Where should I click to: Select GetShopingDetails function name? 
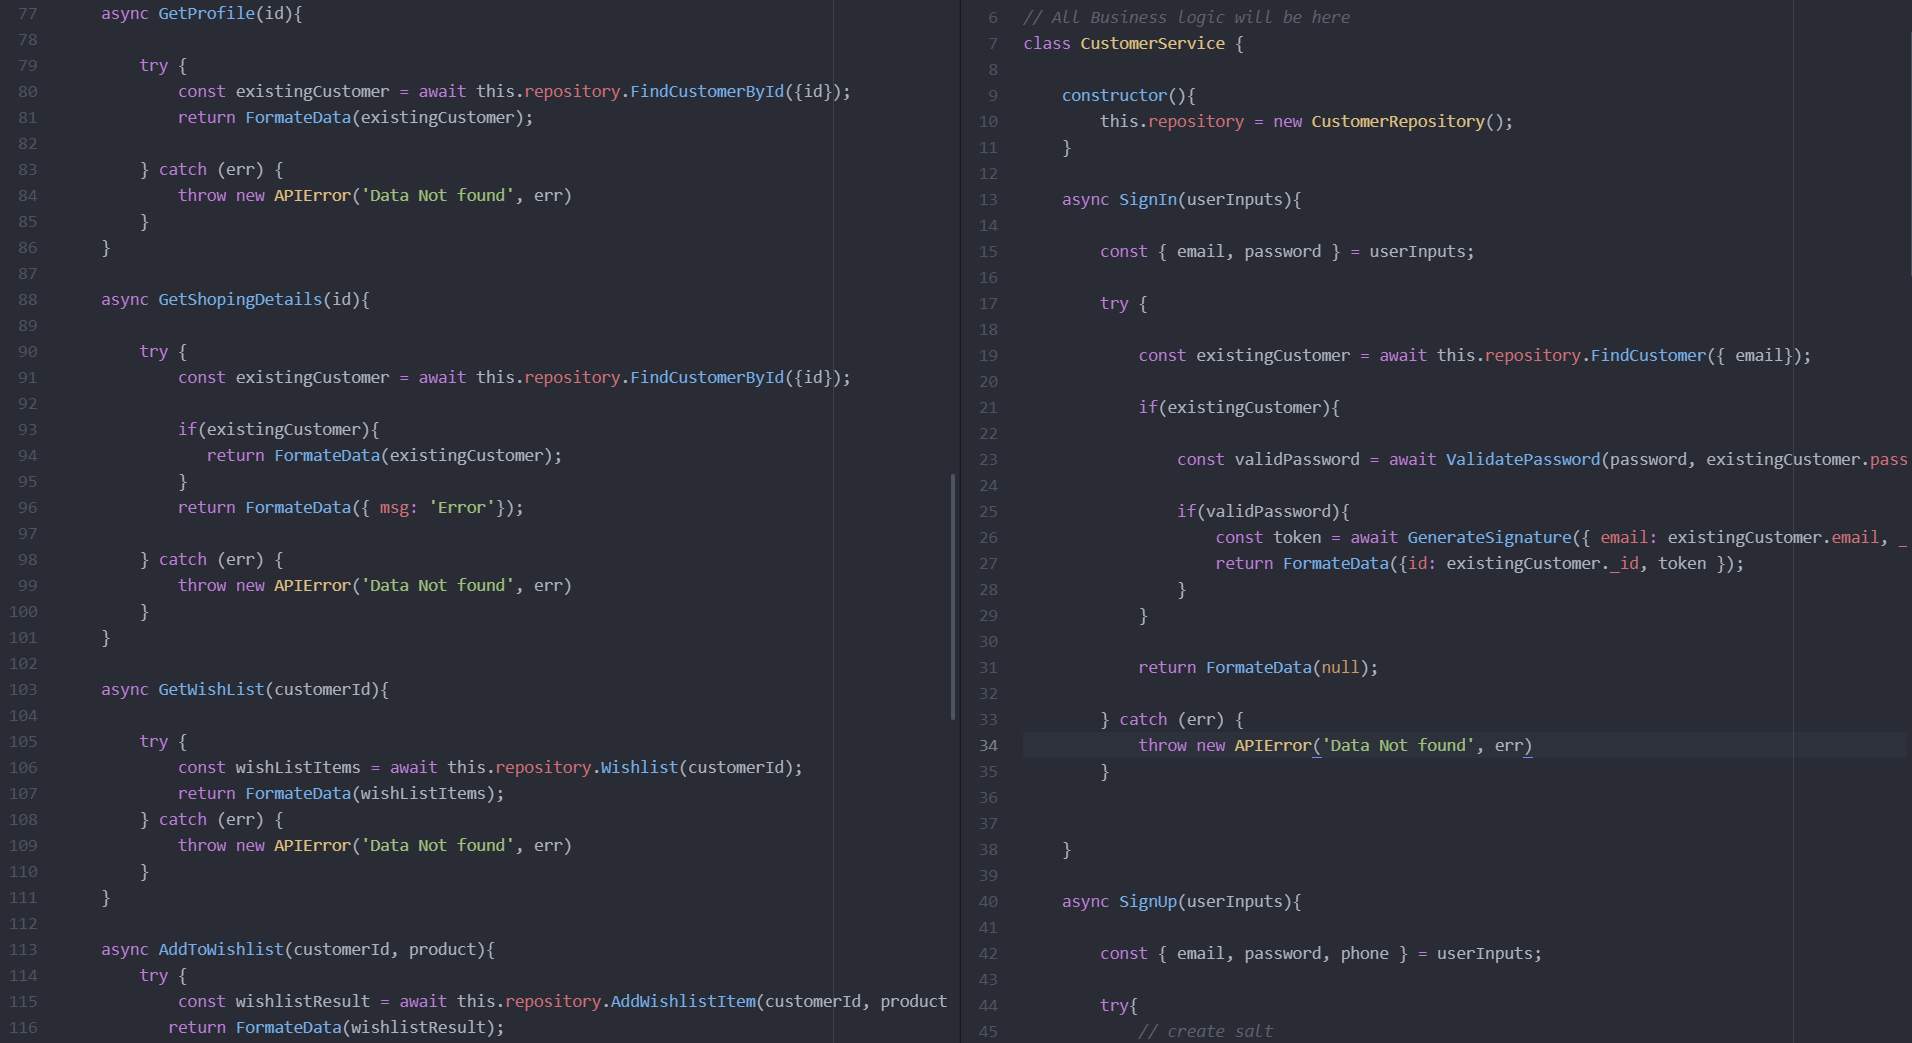pos(240,299)
